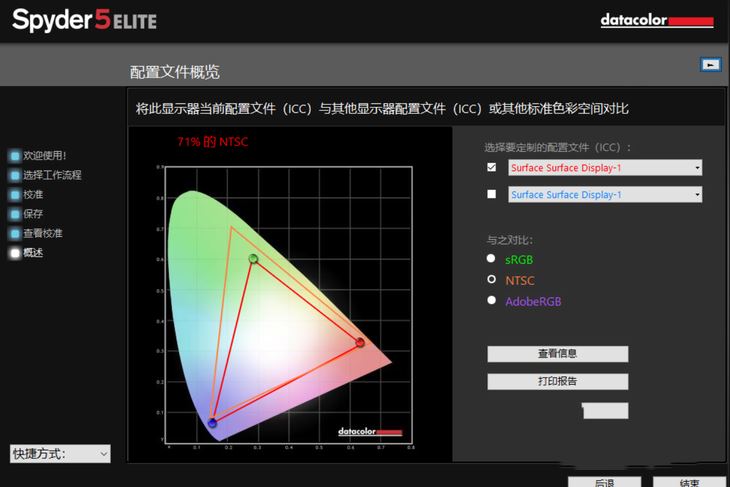Viewport: 730px width, 487px height.
Task: Click the sRGB green label
Action: [519, 260]
